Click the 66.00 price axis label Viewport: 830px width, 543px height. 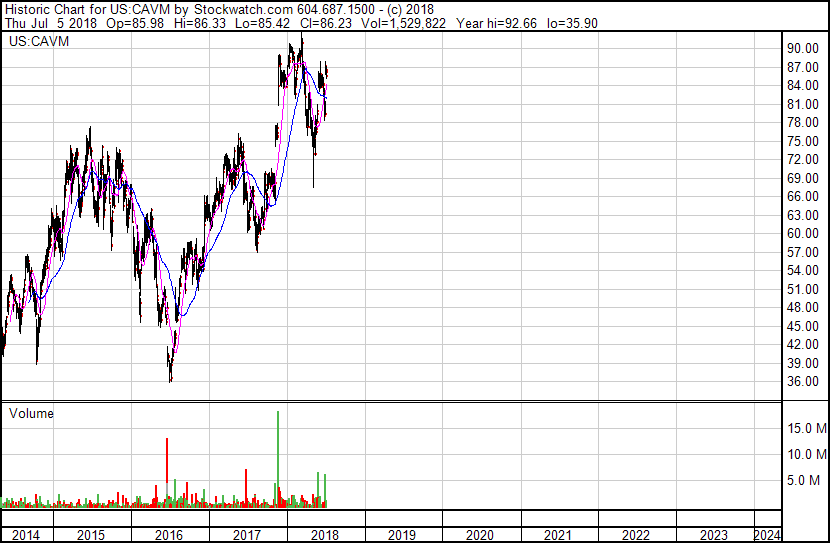[x=803, y=196]
